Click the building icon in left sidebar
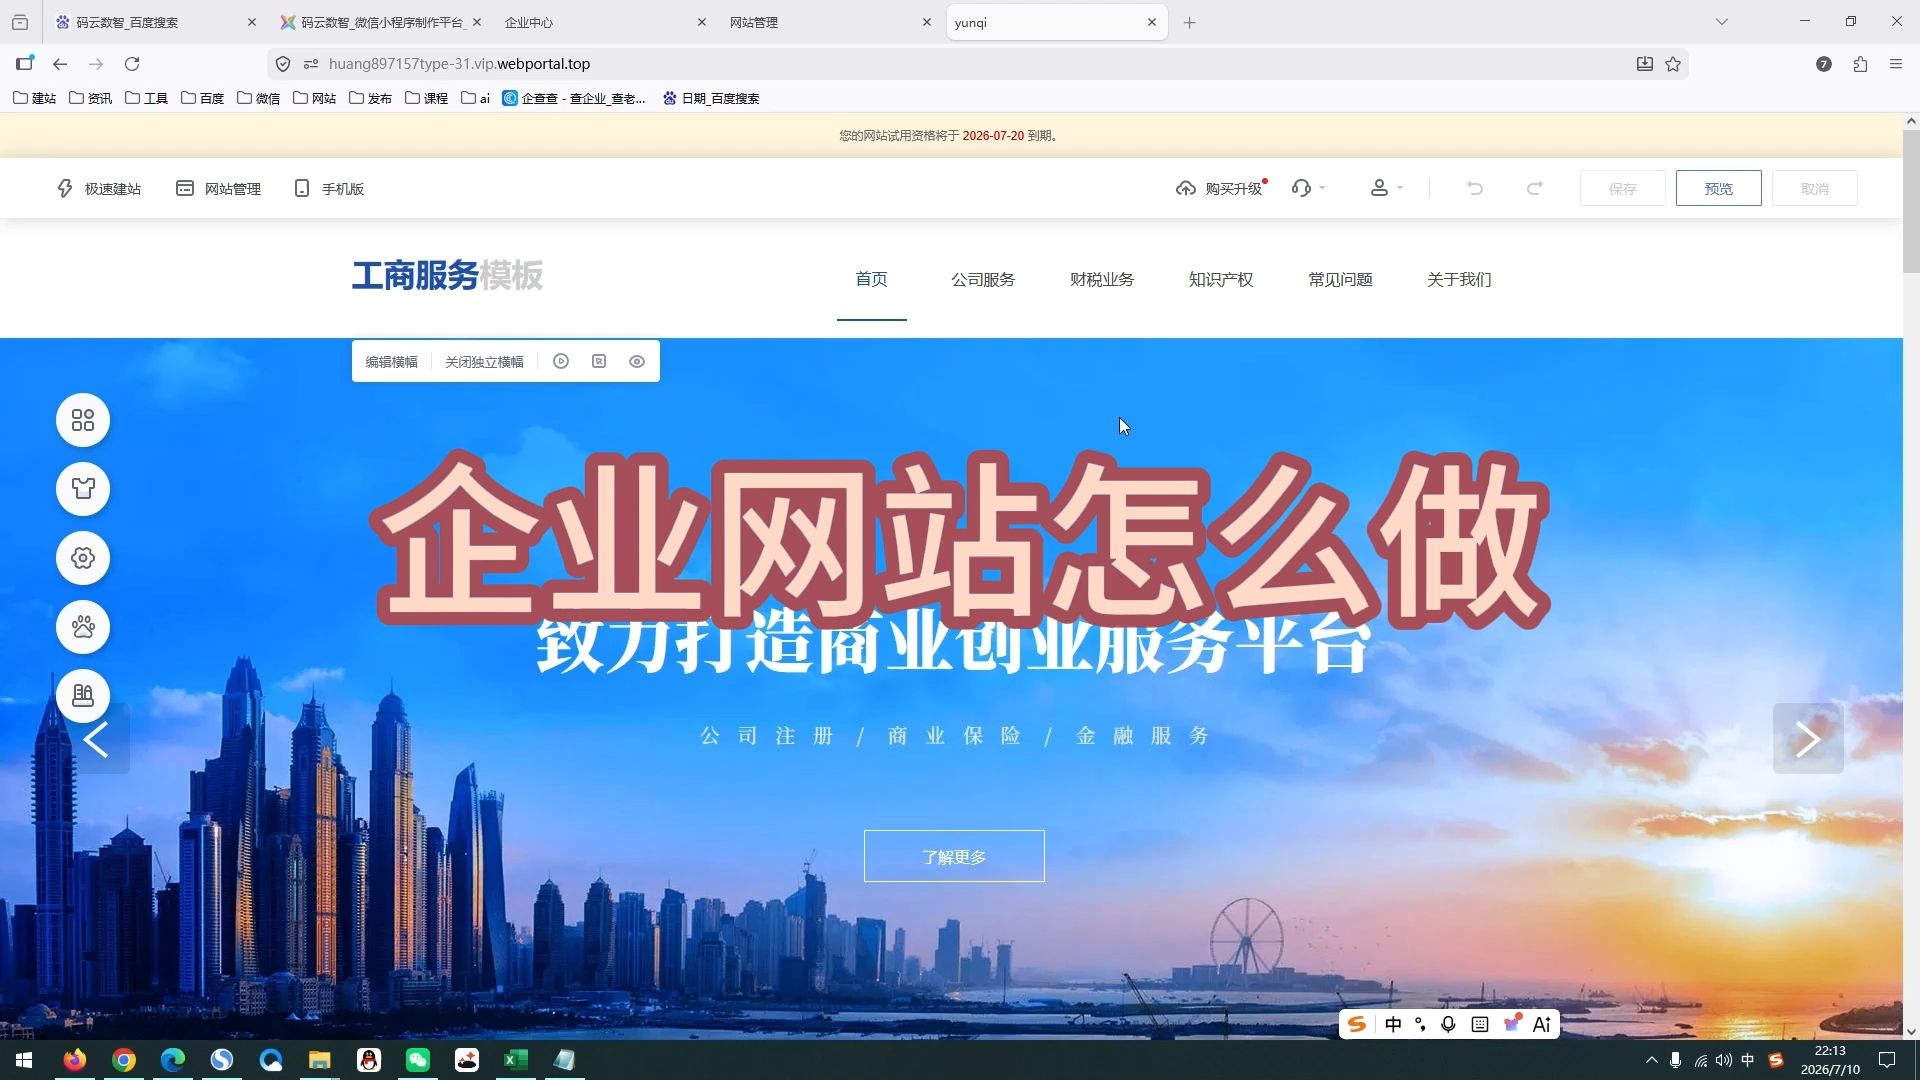Screen dimensions: 1920x1080 (83, 695)
